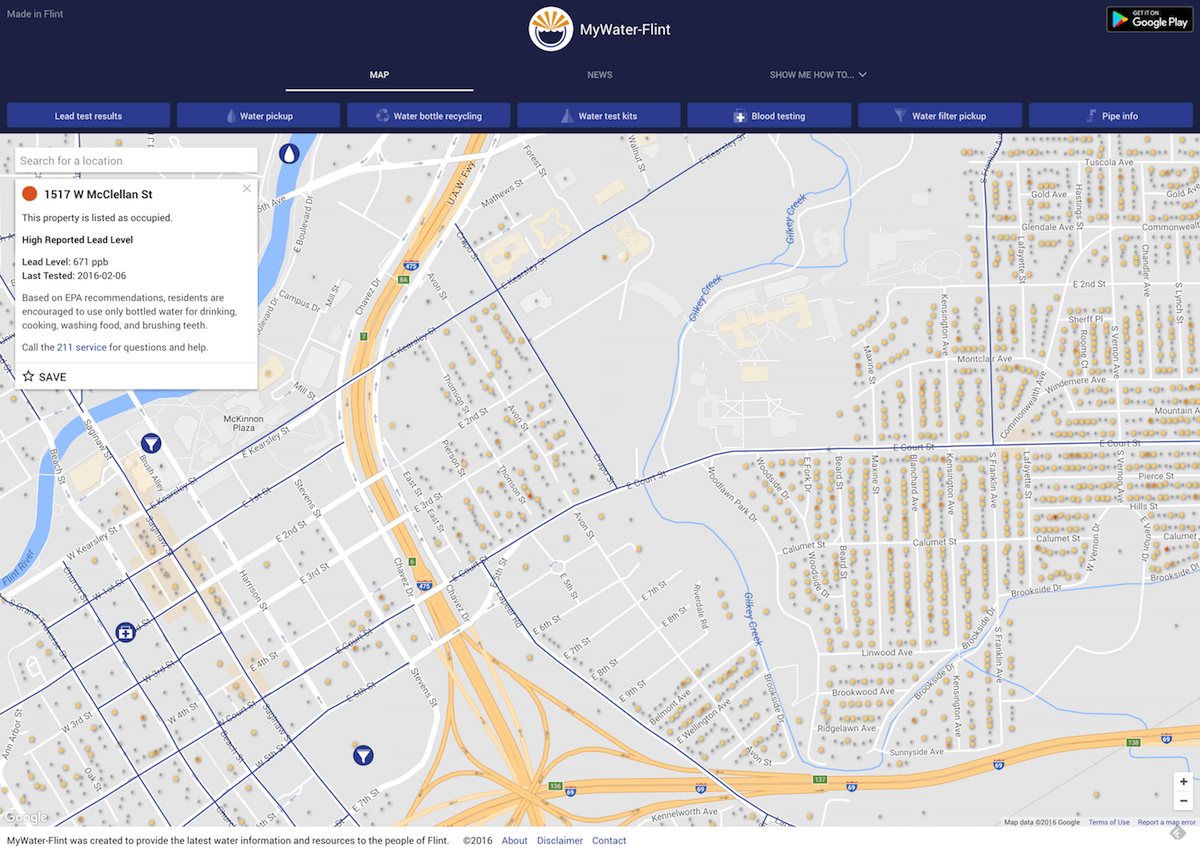The width and height of the screenshot is (1200, 857).
Task: Close the 1517 W McClellan St info card
Action: [247, 188]
